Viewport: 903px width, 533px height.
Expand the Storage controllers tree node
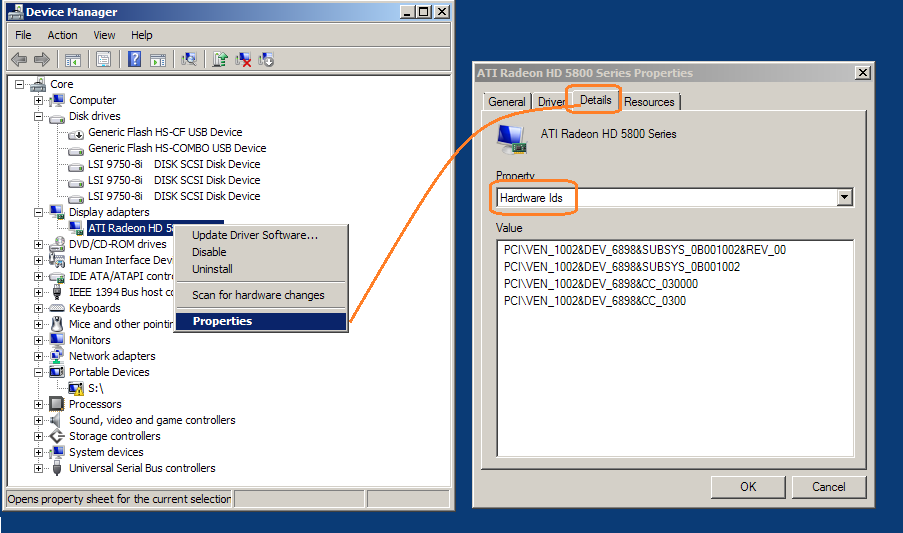pos(38,436)
